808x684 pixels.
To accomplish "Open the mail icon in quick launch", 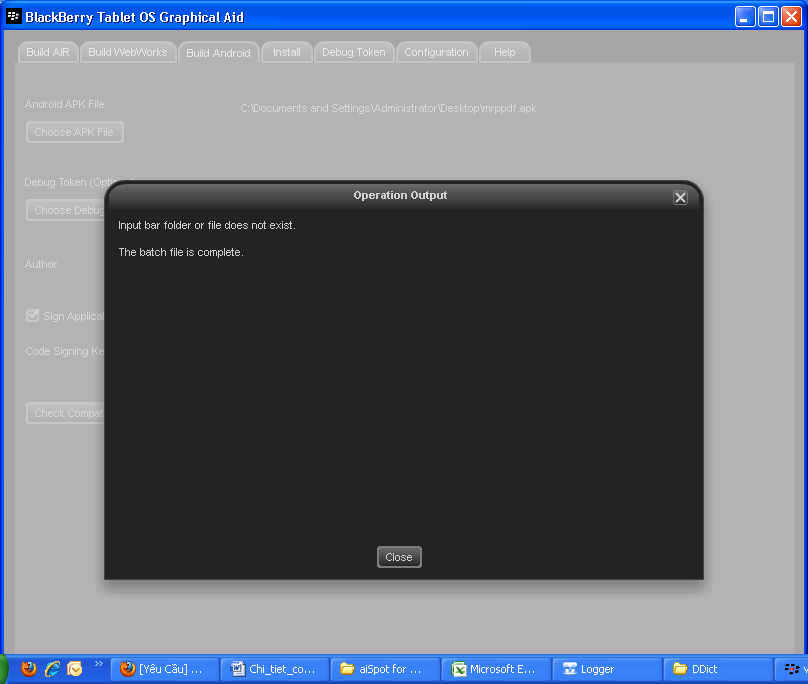I will pos(75,669).
